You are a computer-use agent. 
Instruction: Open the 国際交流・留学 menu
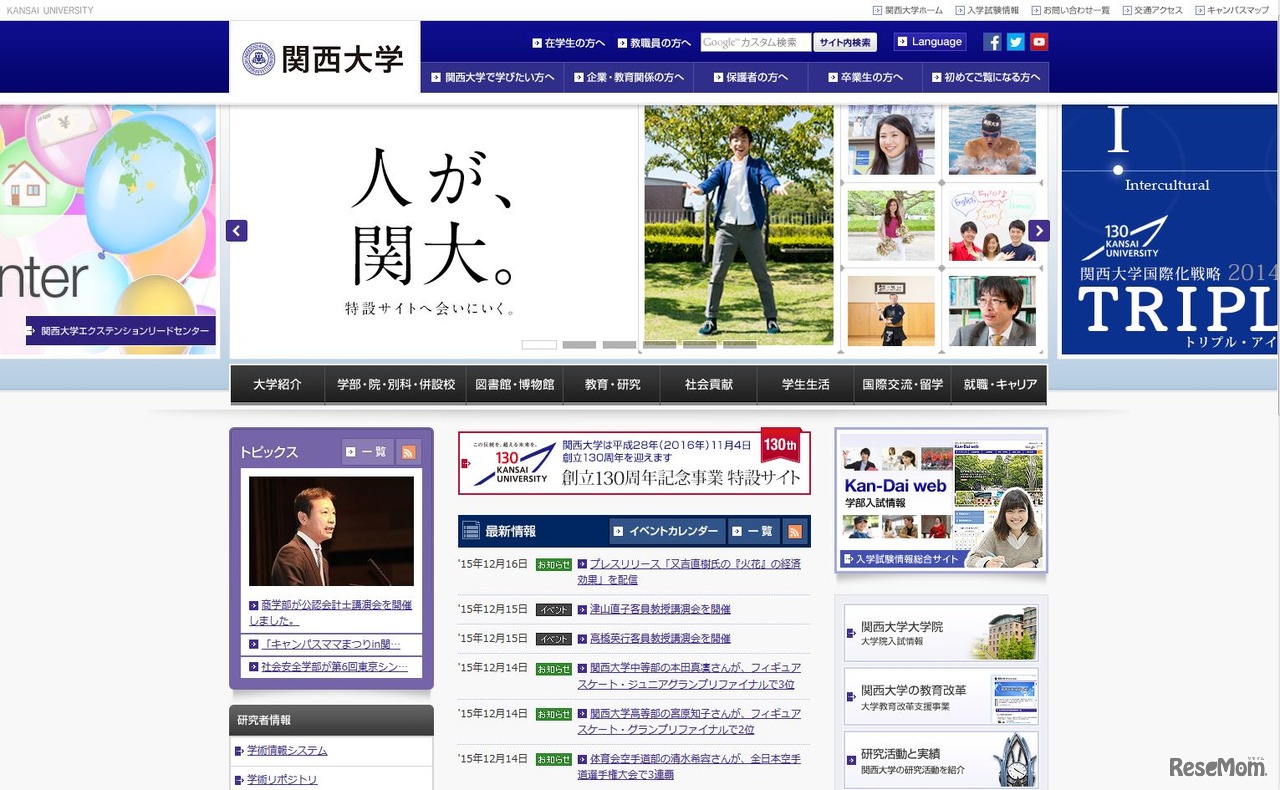903,385
